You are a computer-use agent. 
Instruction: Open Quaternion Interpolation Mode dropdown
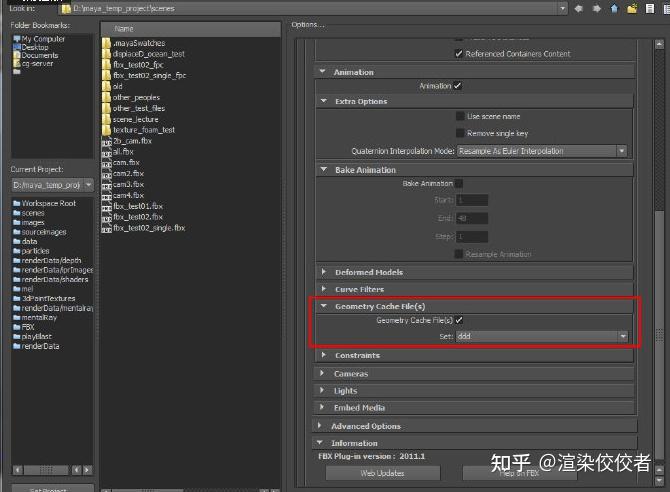[x=542, y=151]
